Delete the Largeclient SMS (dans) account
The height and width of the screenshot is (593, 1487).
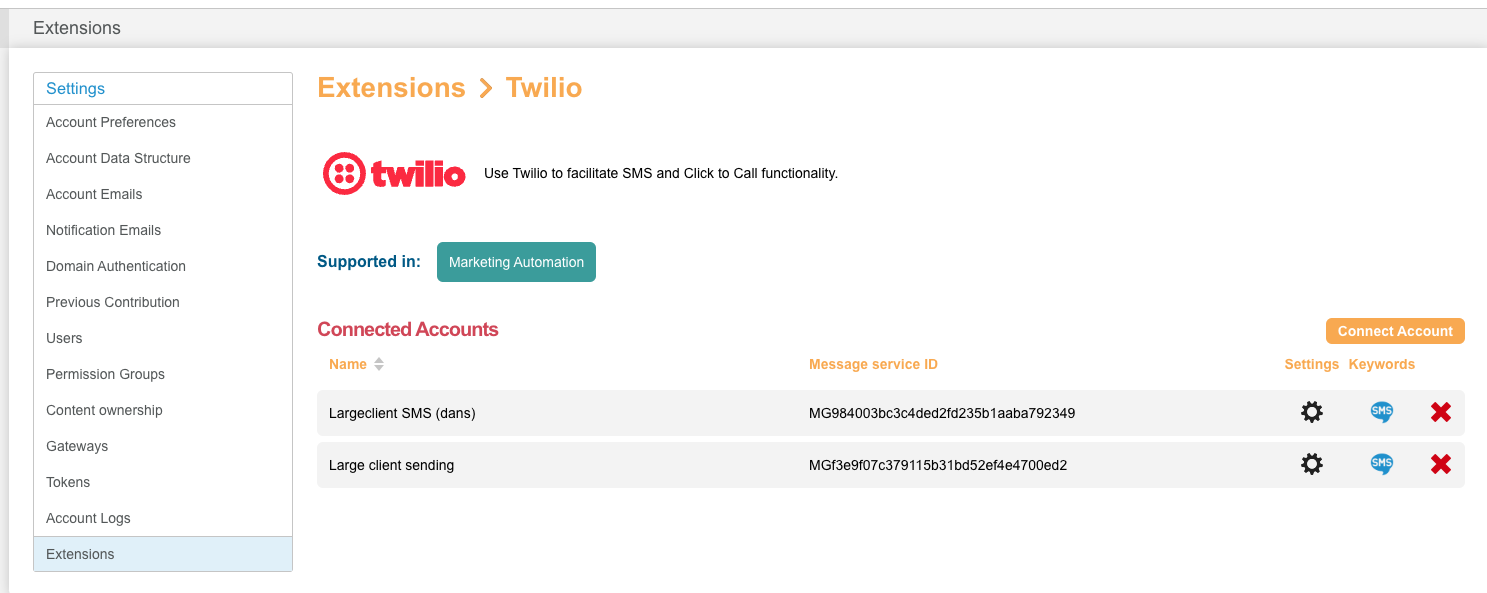1440,411
